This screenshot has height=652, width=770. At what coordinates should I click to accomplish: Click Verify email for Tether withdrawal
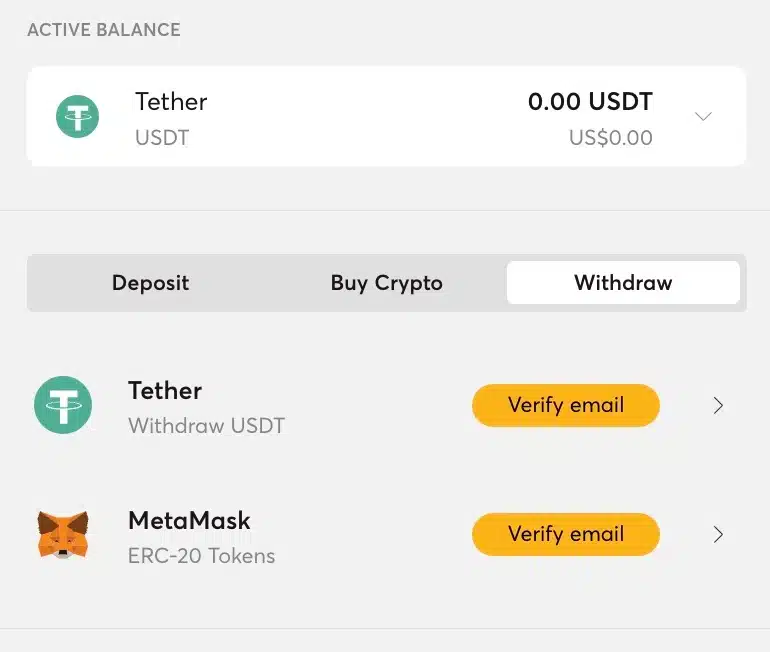pos(566,405)
